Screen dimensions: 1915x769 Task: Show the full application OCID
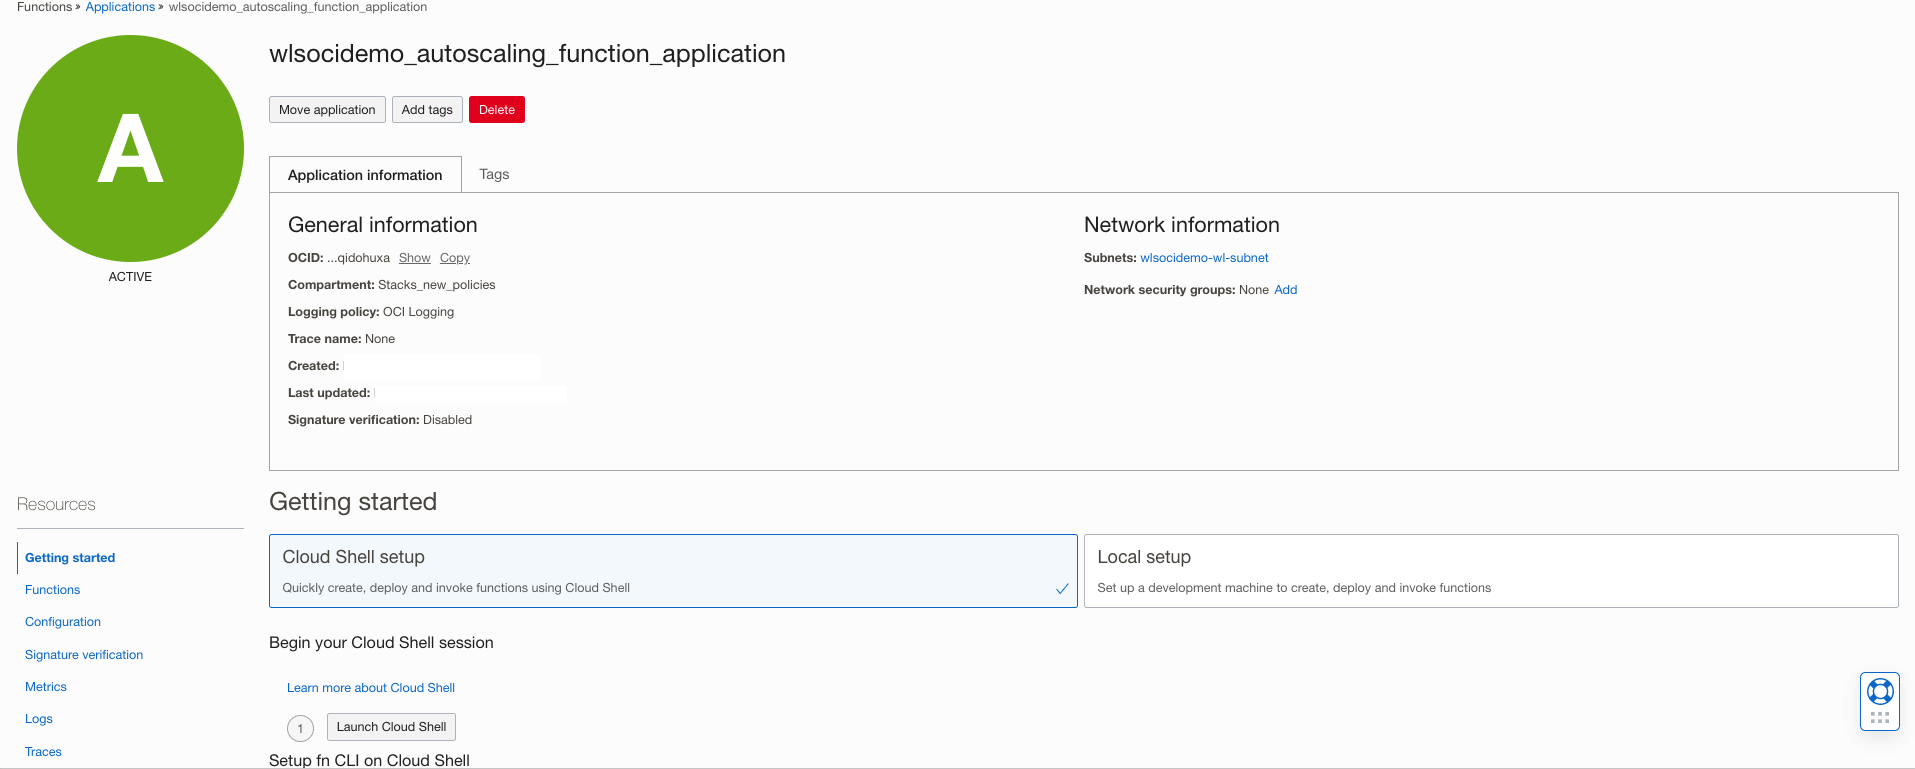point(414,258)
